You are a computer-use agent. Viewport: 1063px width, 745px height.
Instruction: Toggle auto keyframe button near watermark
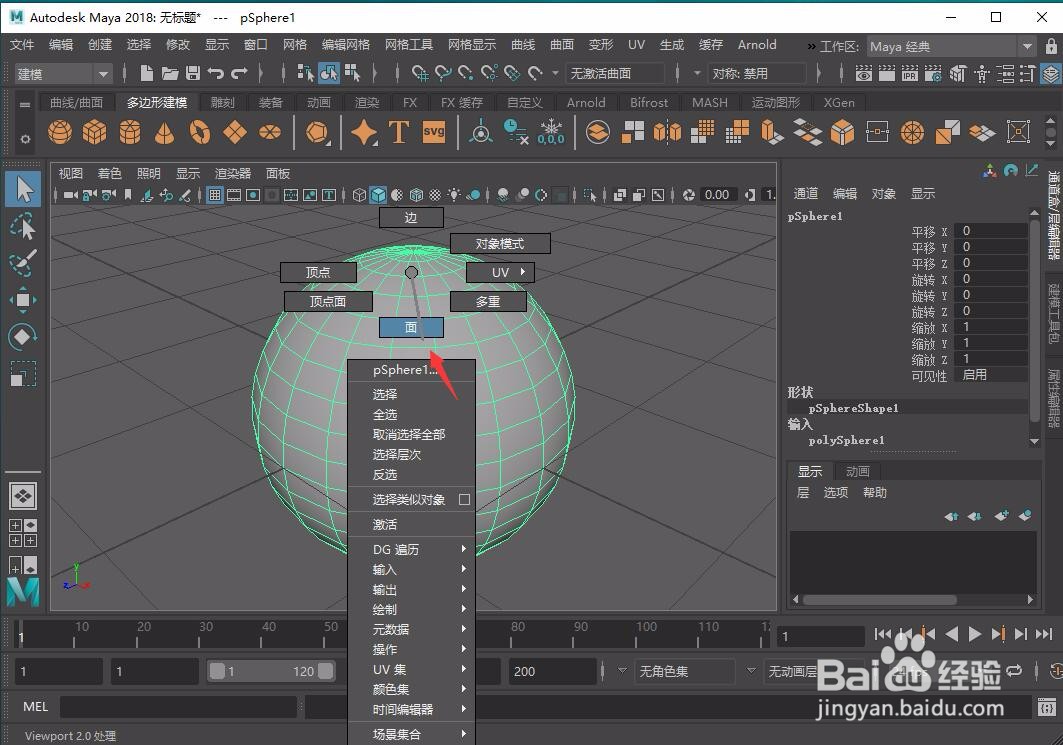coord(1056,671)
